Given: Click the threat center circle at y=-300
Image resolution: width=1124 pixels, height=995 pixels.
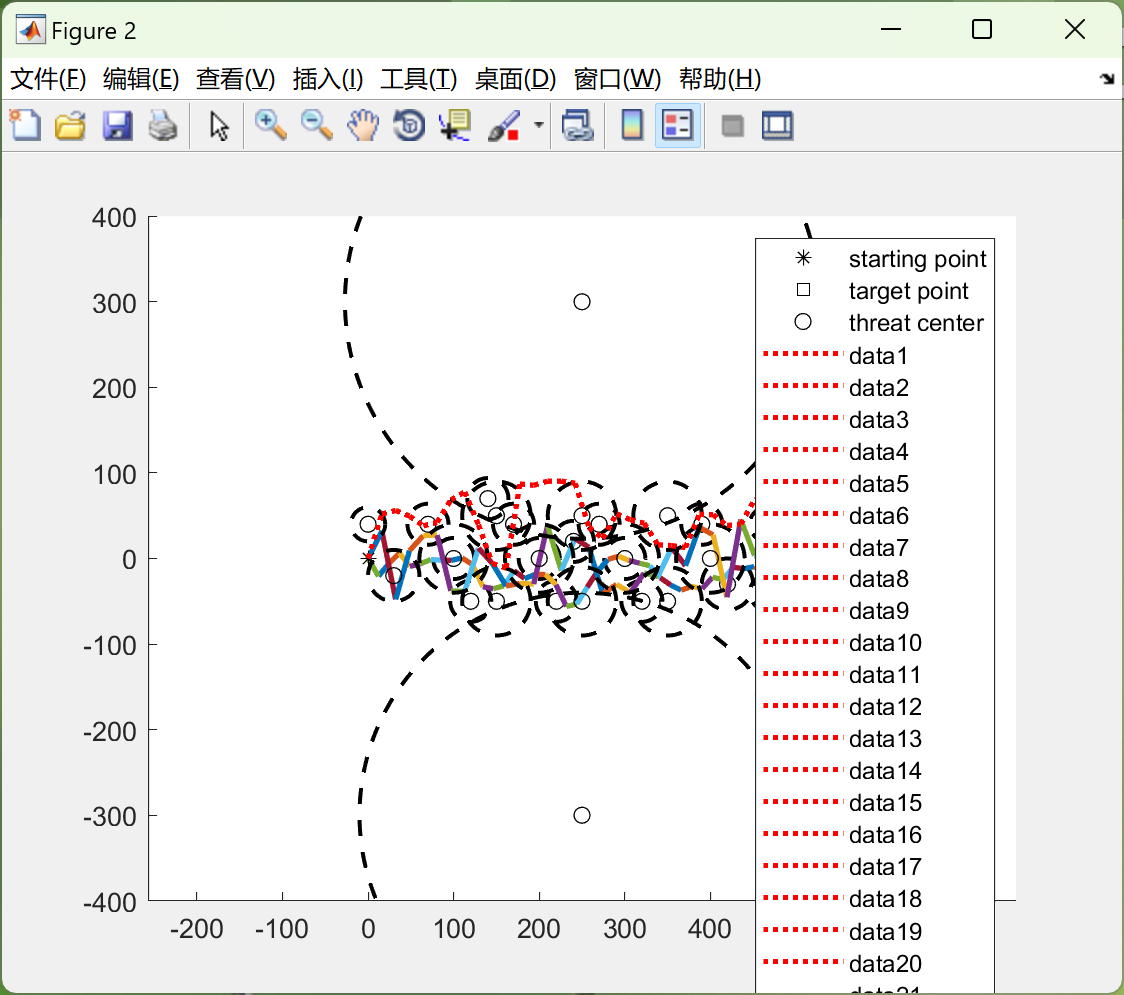Looking at the screenshot, I should point(582,815).
